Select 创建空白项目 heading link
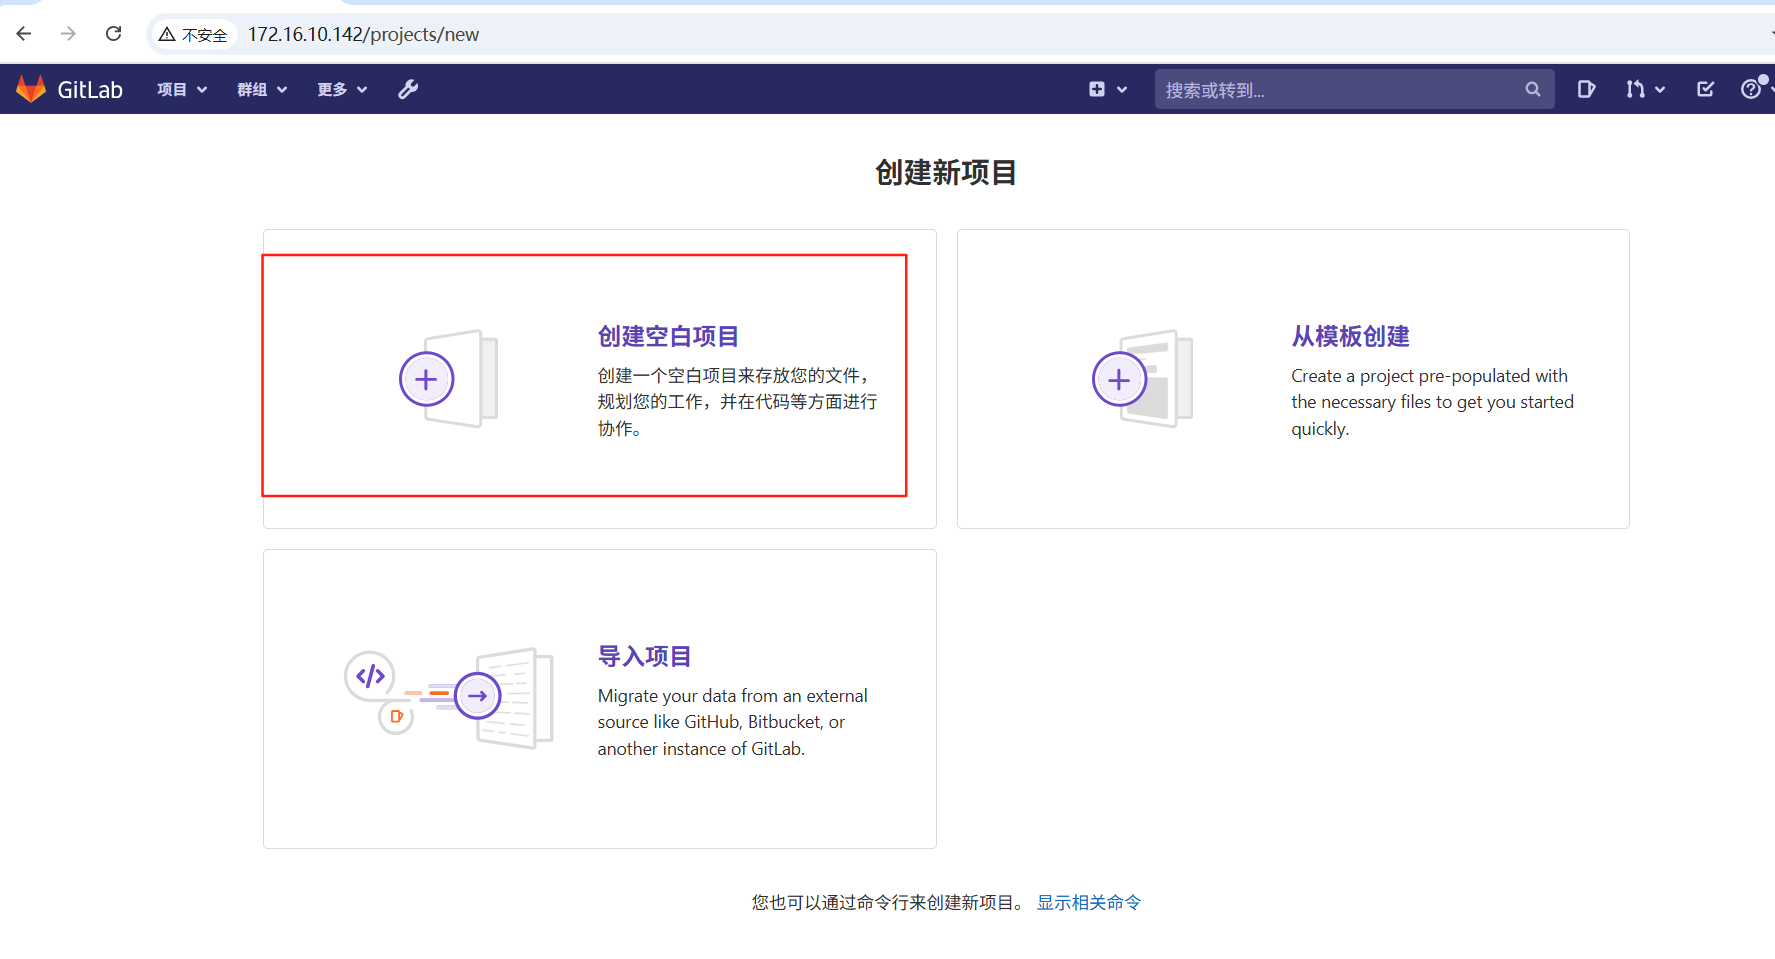Viewport: 1775px width, 959px height. (x=668, y=336)
